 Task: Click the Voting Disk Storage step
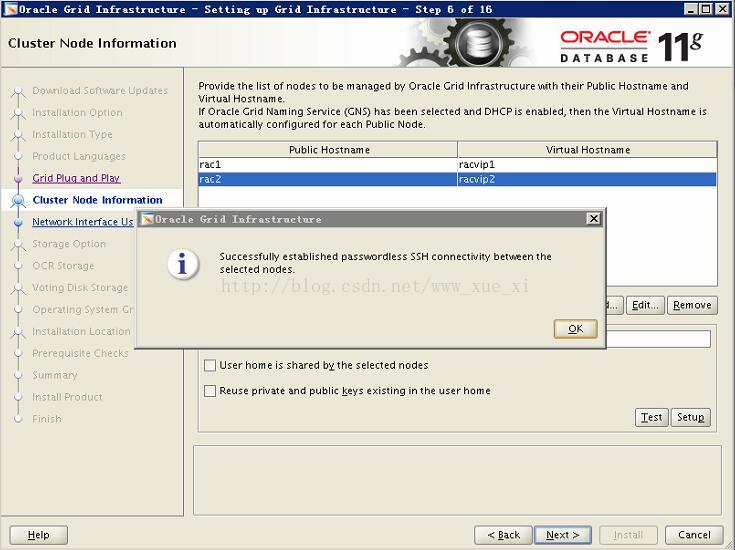(80, 287)
